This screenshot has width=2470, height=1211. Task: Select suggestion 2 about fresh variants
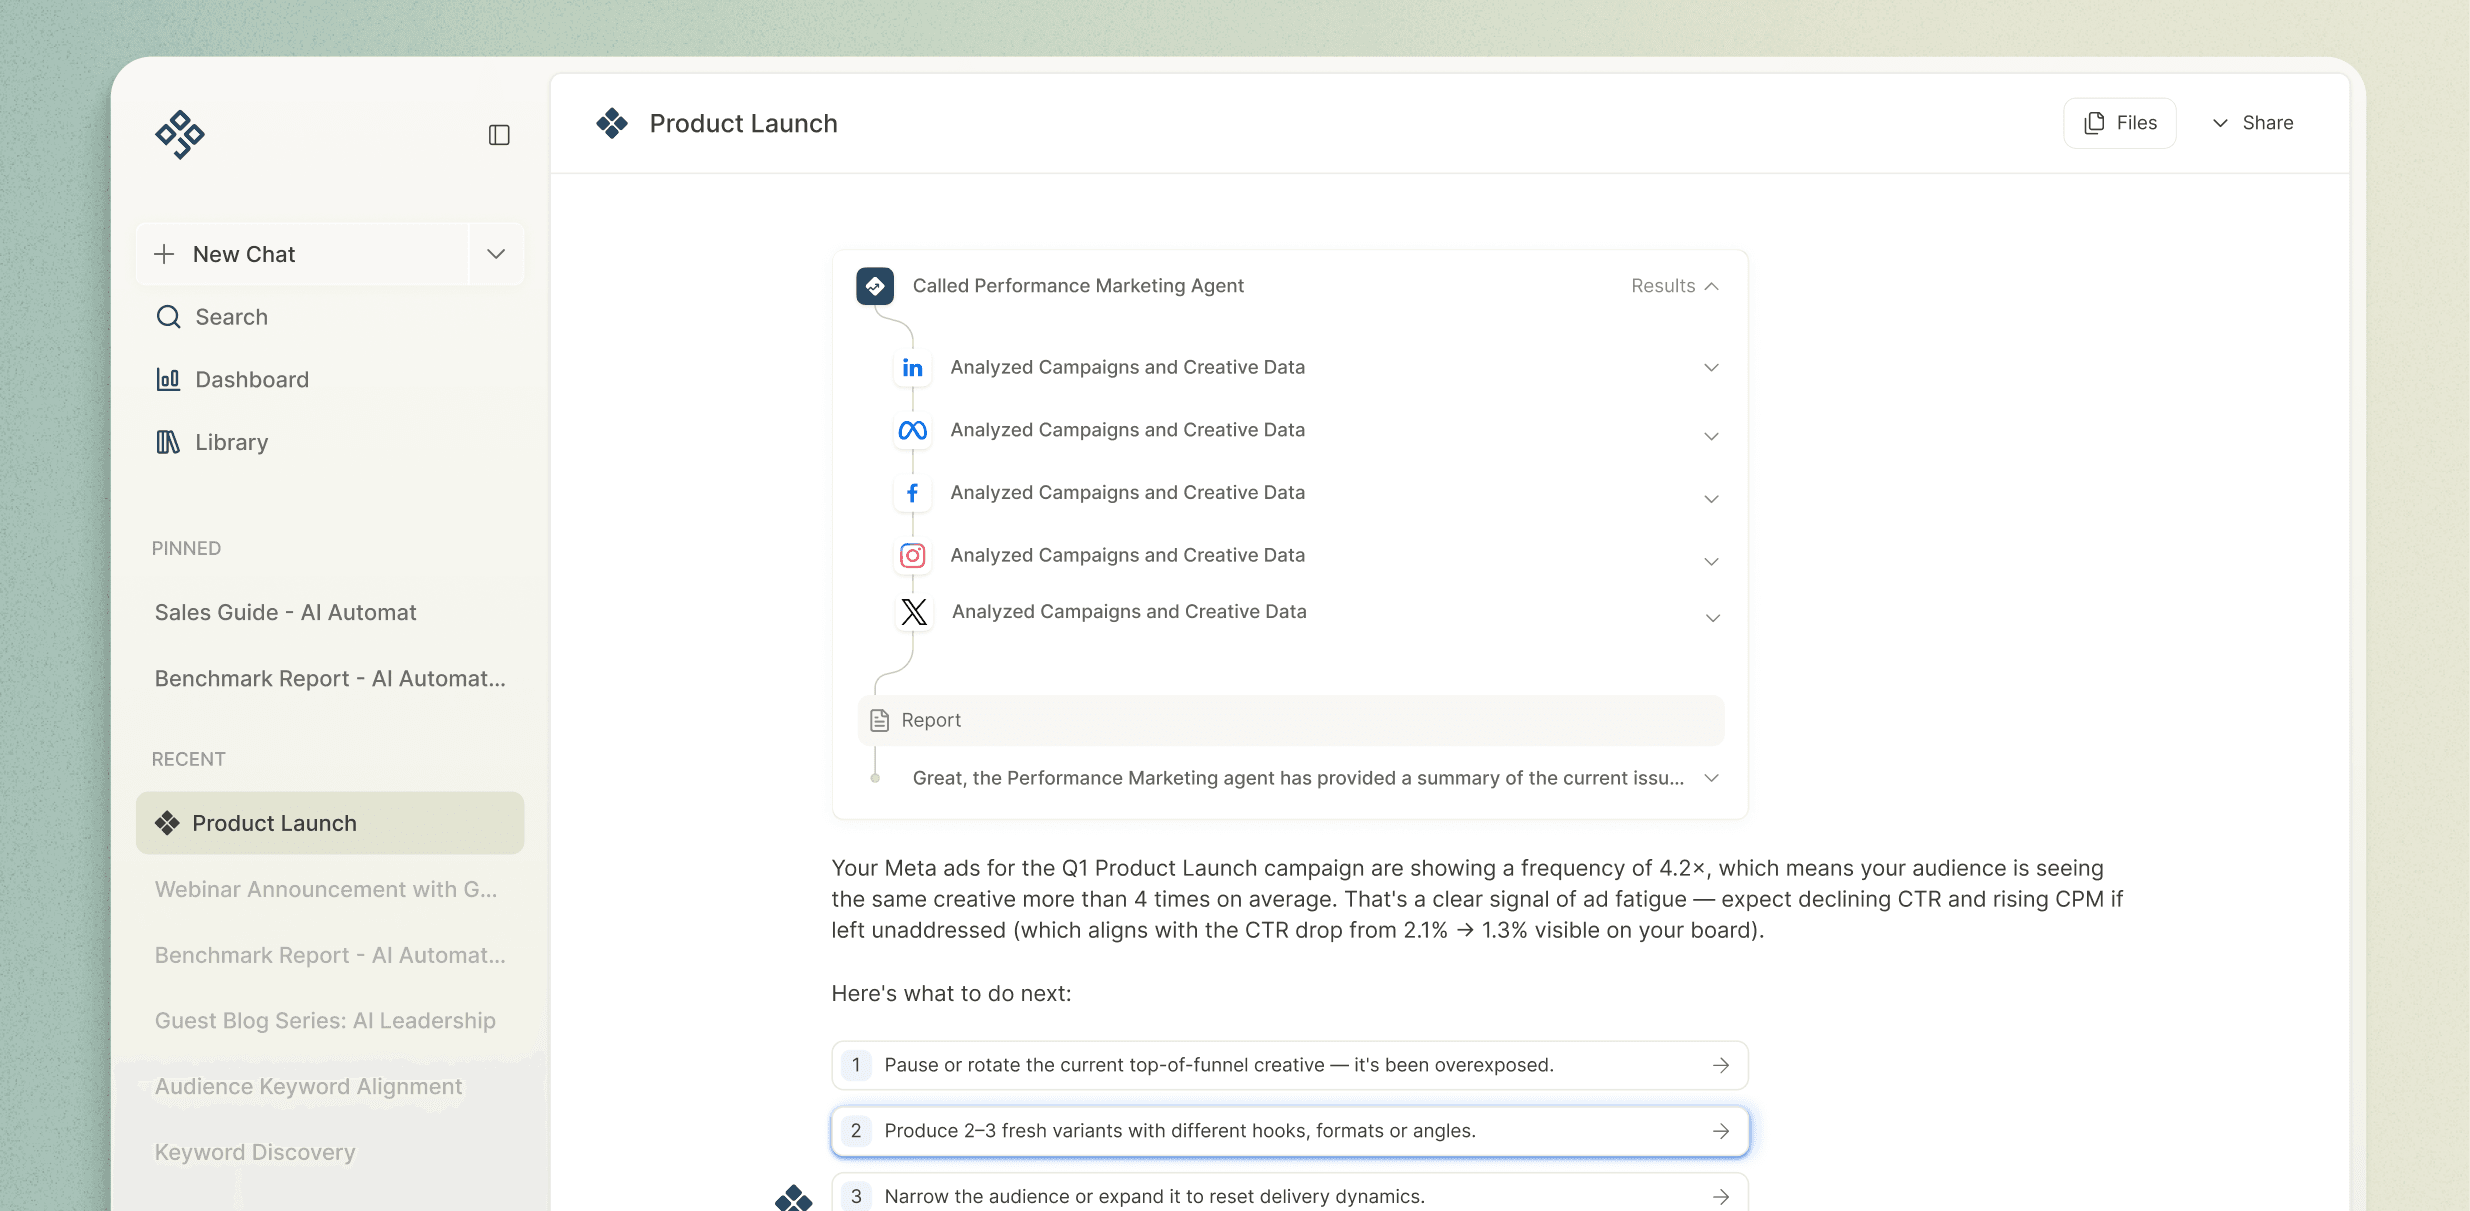coord(1290,1131)
